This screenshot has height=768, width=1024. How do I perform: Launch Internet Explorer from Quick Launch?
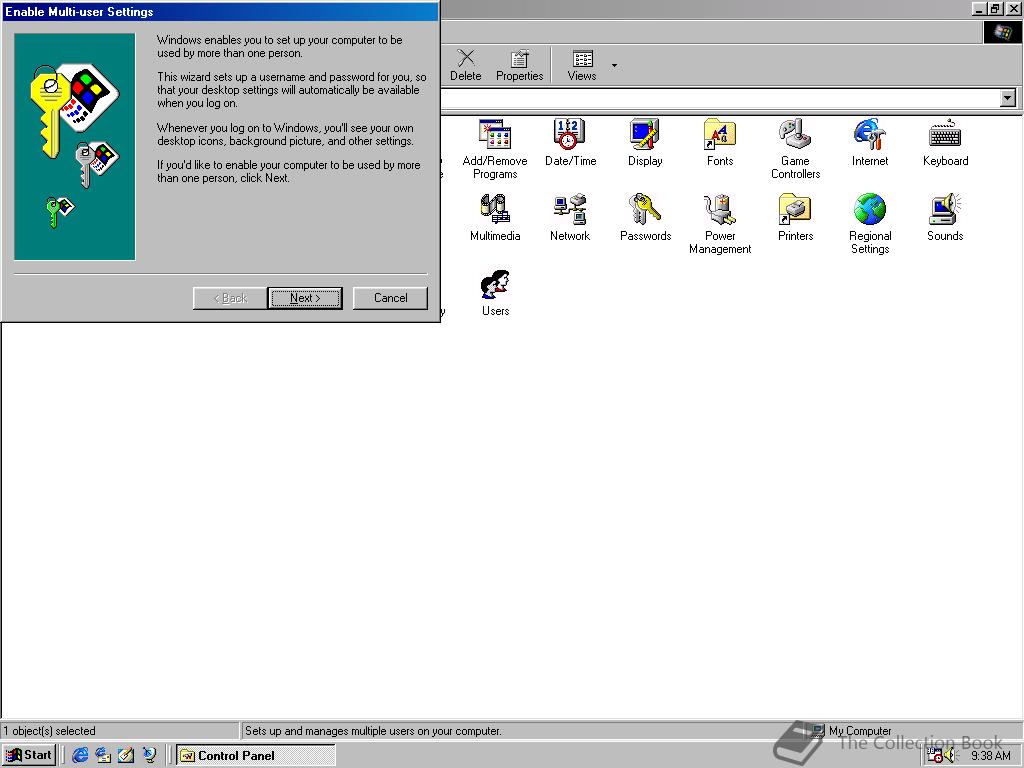pyautogui.click(x=80, y=755)
